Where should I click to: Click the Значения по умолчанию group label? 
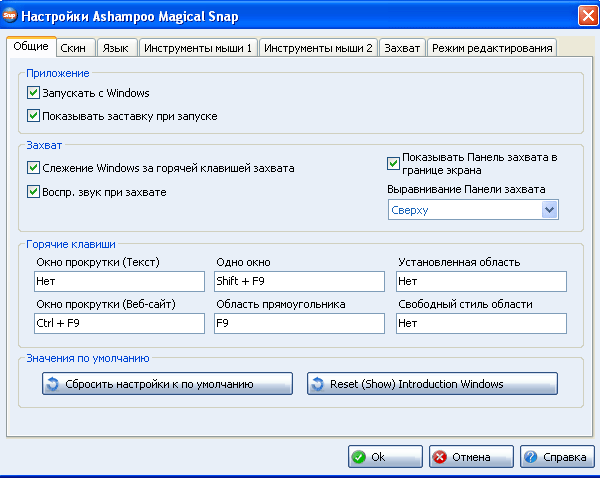click(x=88, y=358)
